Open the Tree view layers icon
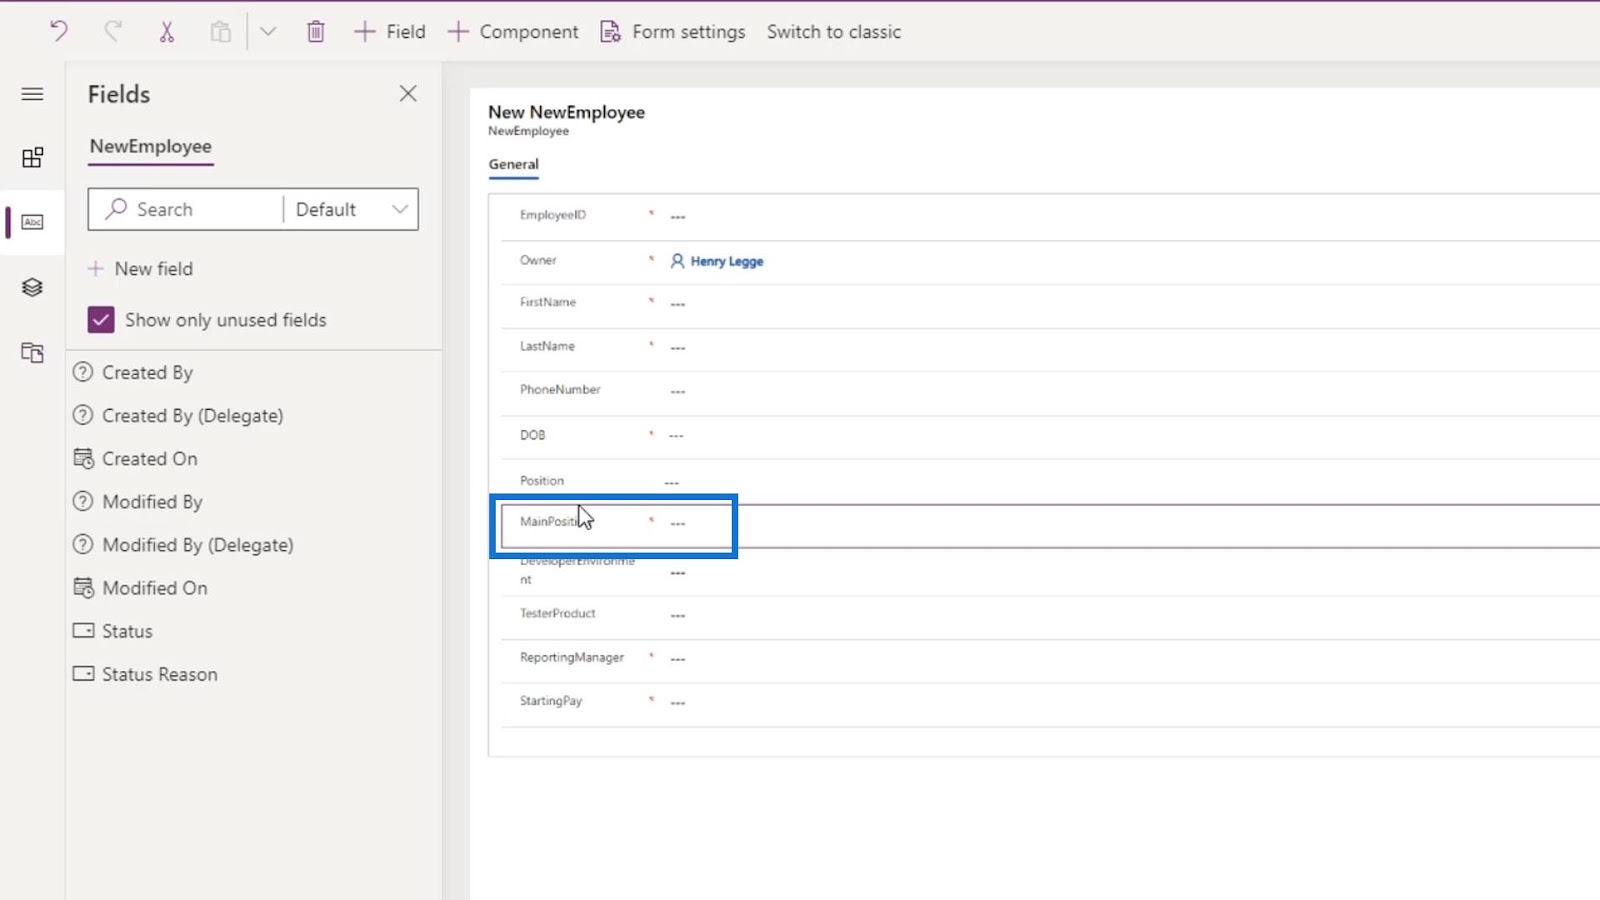Screen dimensions: 1600x900 click(x=32, y=287)
